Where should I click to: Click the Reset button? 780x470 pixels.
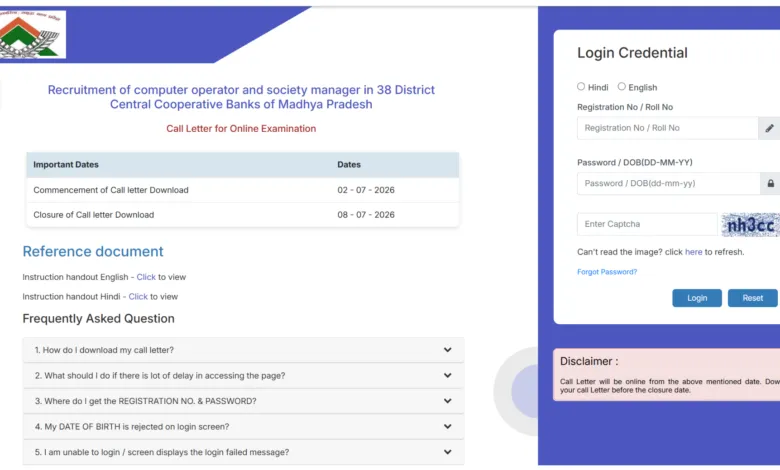pyautogui.click(x=752, y=298)
